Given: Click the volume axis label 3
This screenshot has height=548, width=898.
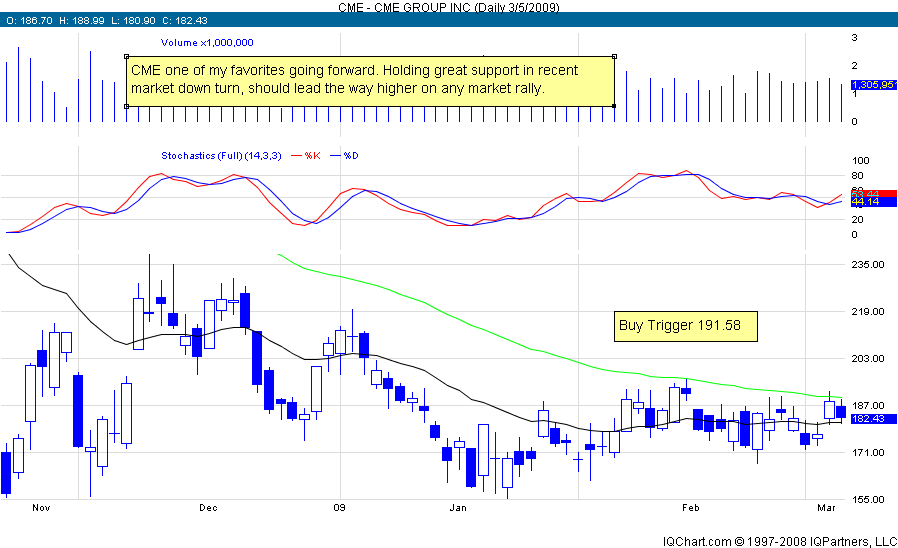Looking at the screenshot, I should pos(854,38).
